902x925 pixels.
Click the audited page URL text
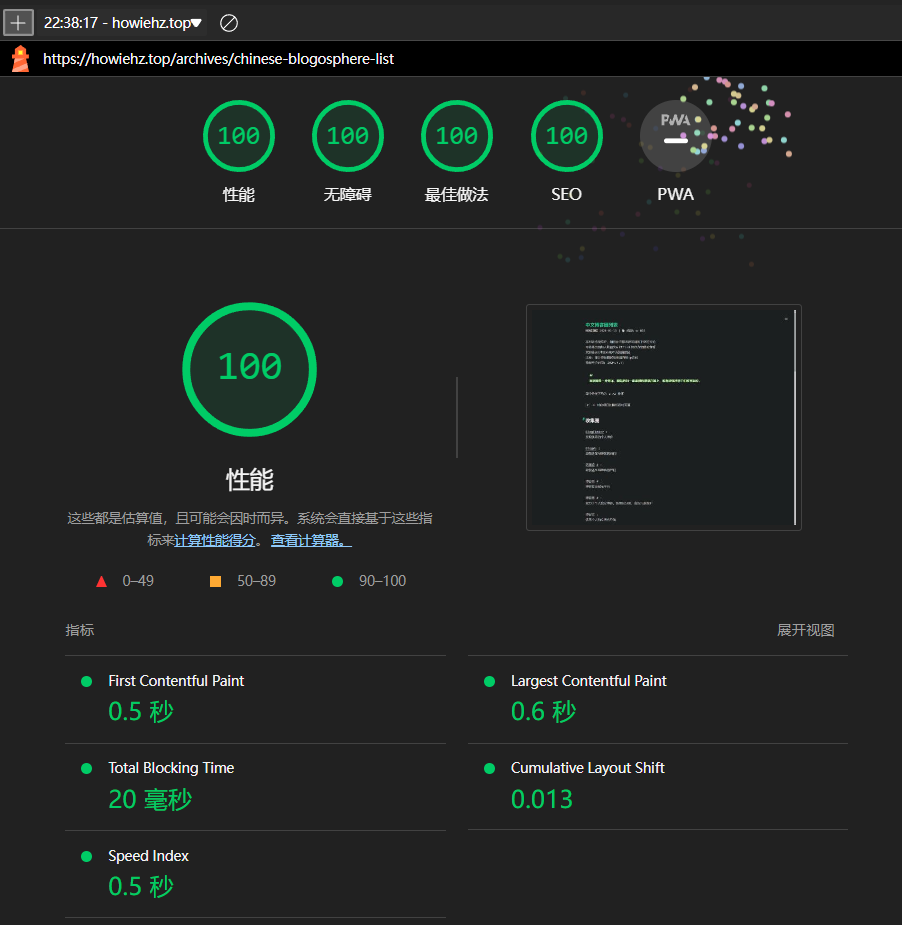pos(218,59)
